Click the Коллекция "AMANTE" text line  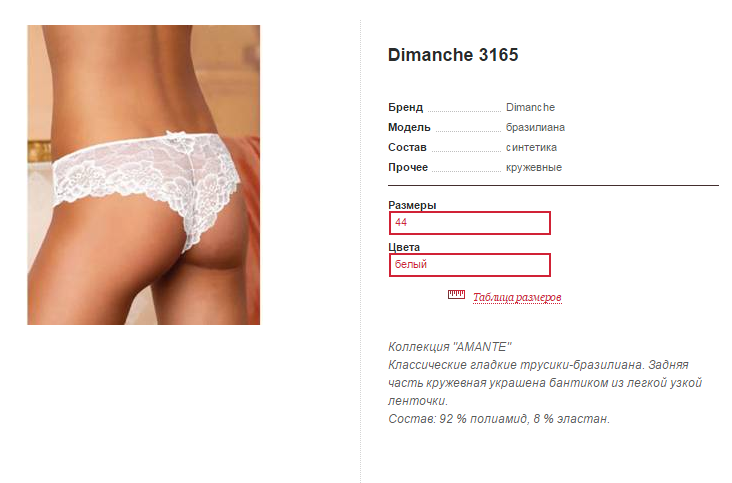point(450,347)
